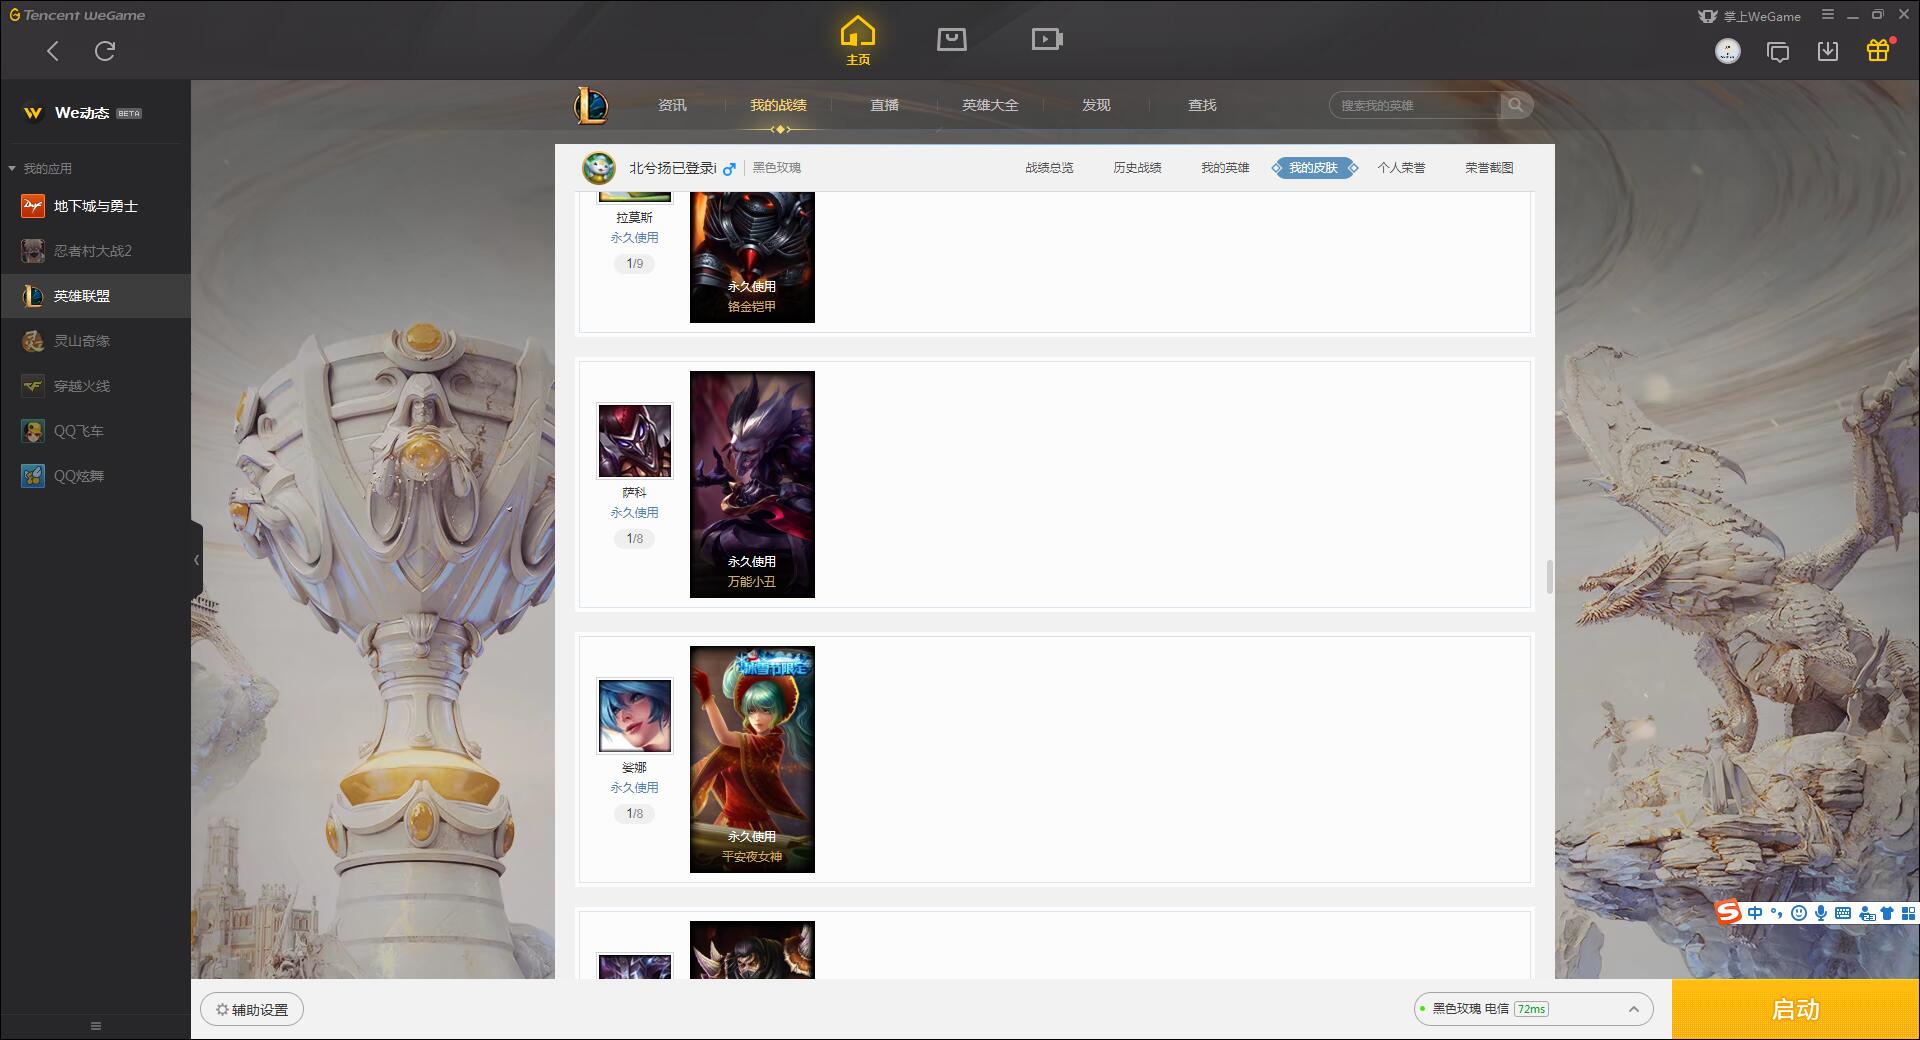Open the 万能小丑 skin card

752,485
